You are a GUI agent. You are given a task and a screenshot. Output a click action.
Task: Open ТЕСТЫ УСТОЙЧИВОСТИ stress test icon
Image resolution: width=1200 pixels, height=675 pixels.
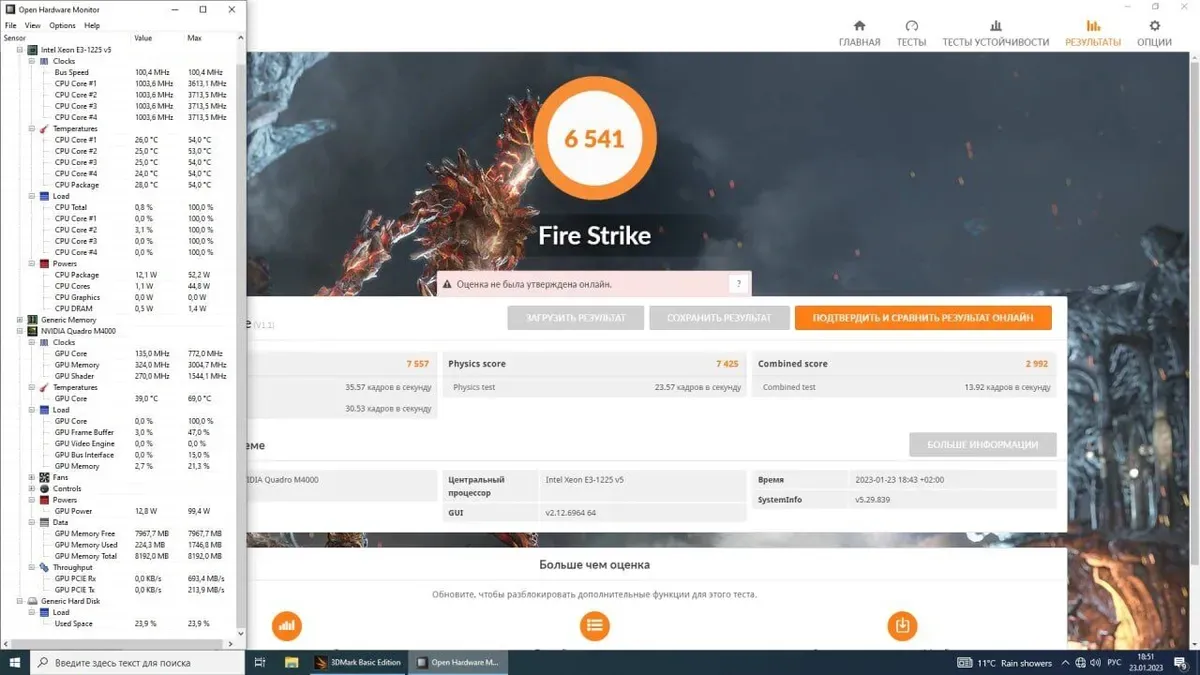click(995, 26)
